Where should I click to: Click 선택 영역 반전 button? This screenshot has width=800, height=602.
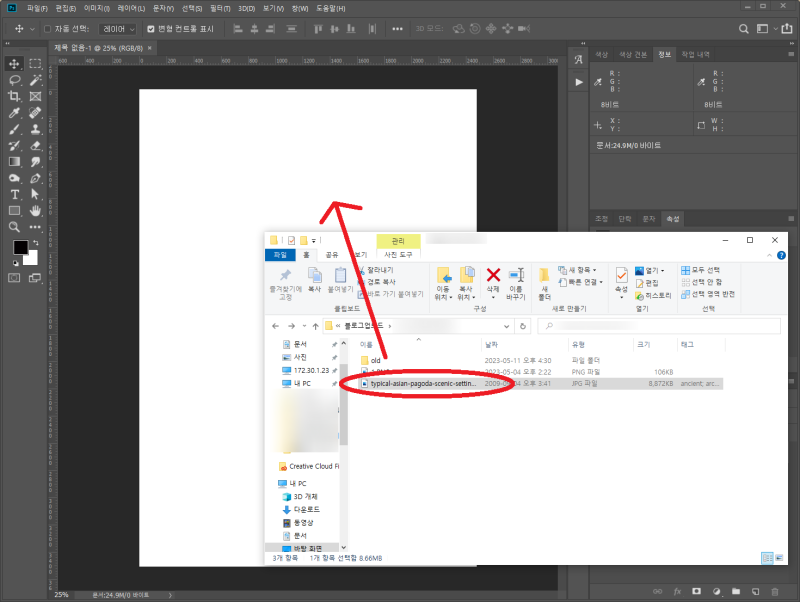point(708,294)
